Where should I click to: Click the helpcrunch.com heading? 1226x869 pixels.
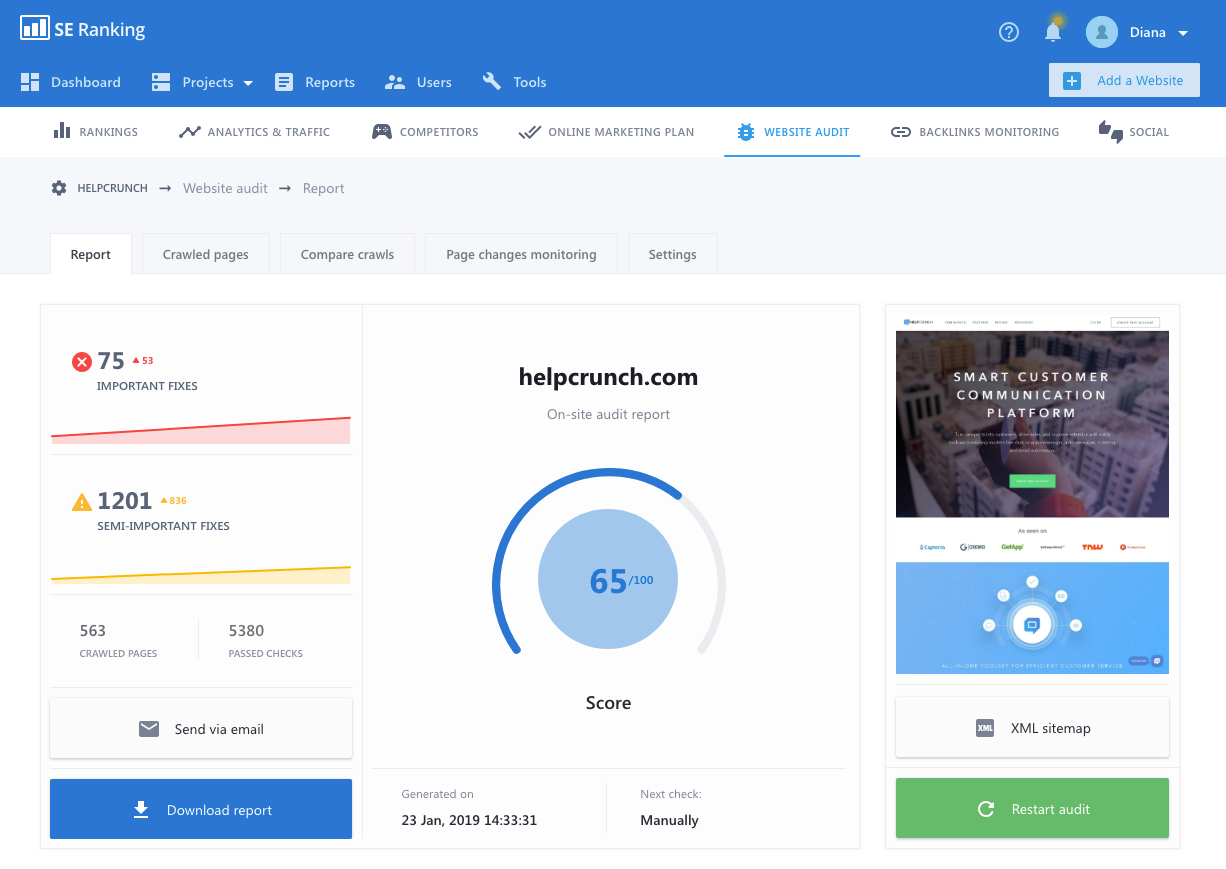(x=608, y=377)
